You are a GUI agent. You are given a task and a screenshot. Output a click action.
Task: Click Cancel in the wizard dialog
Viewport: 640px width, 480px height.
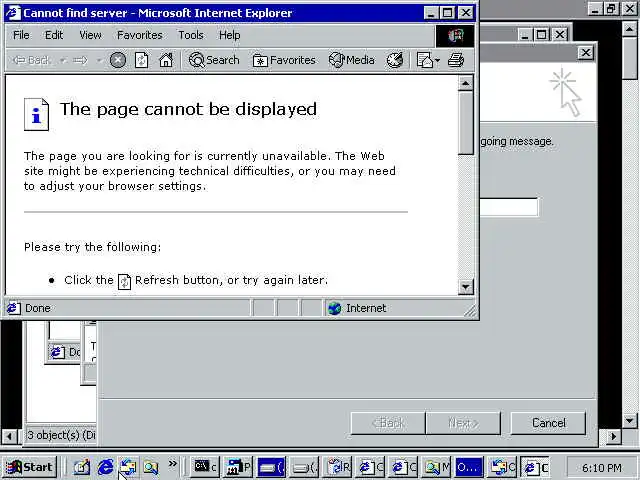pyautogui.click(x=548, y=423)
